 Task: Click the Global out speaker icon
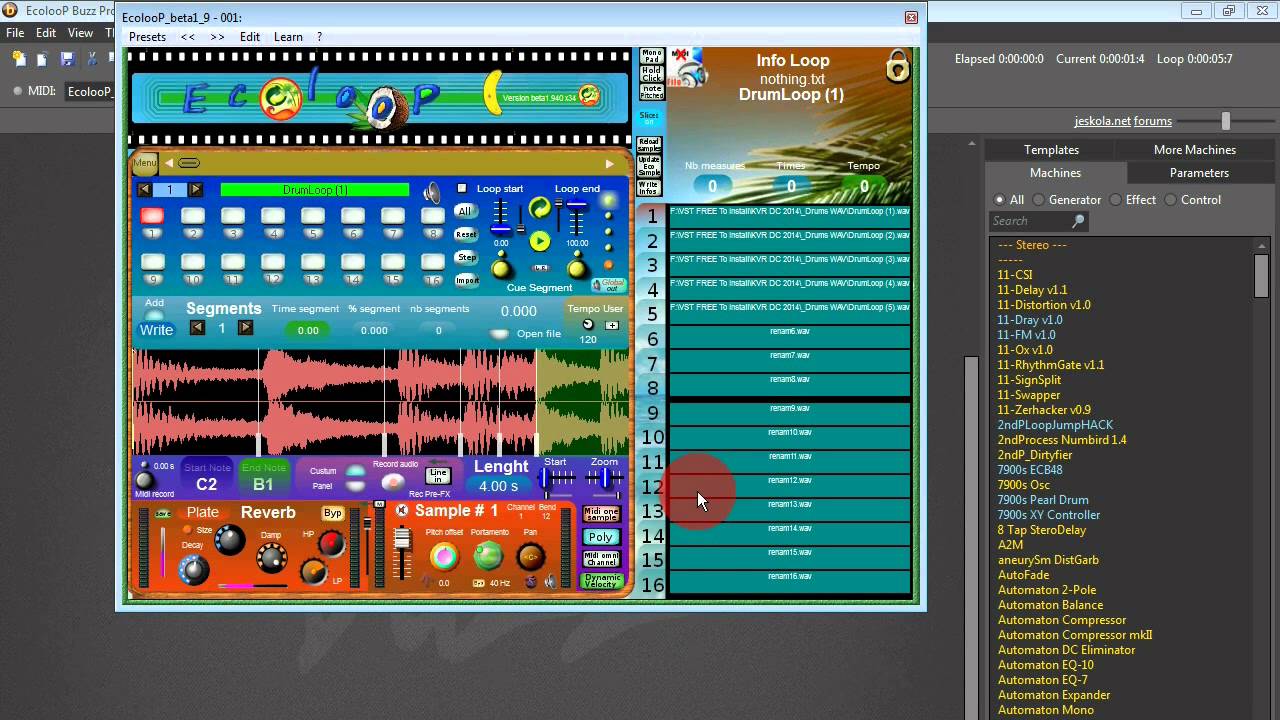point(608,286)
